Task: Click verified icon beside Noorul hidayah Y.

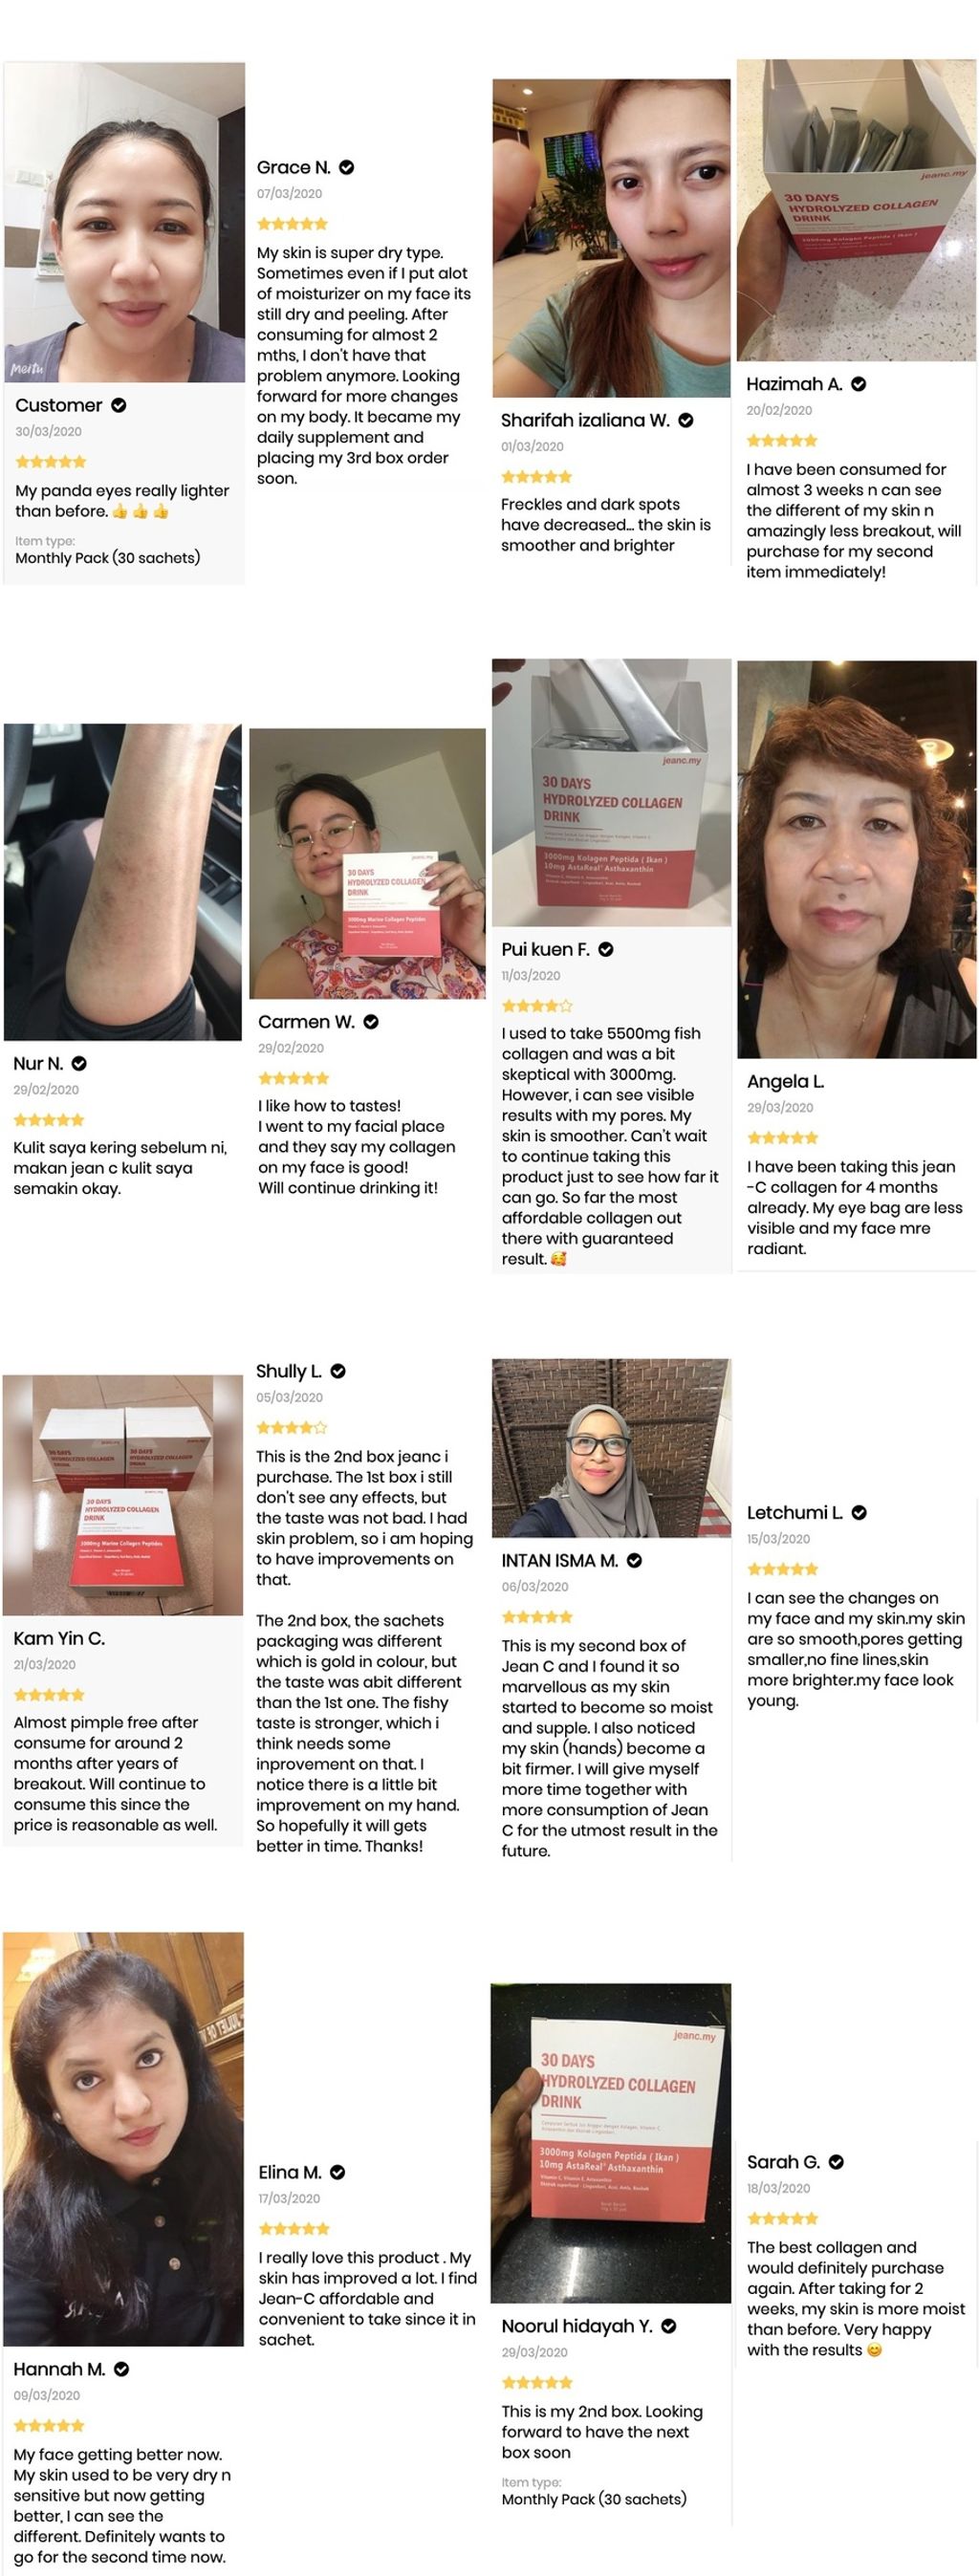Action: [x=669, y=2327]
